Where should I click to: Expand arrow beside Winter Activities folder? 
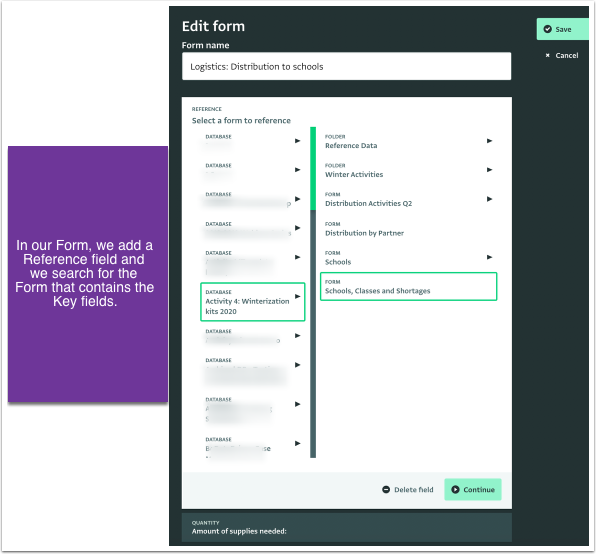point(490,170)
